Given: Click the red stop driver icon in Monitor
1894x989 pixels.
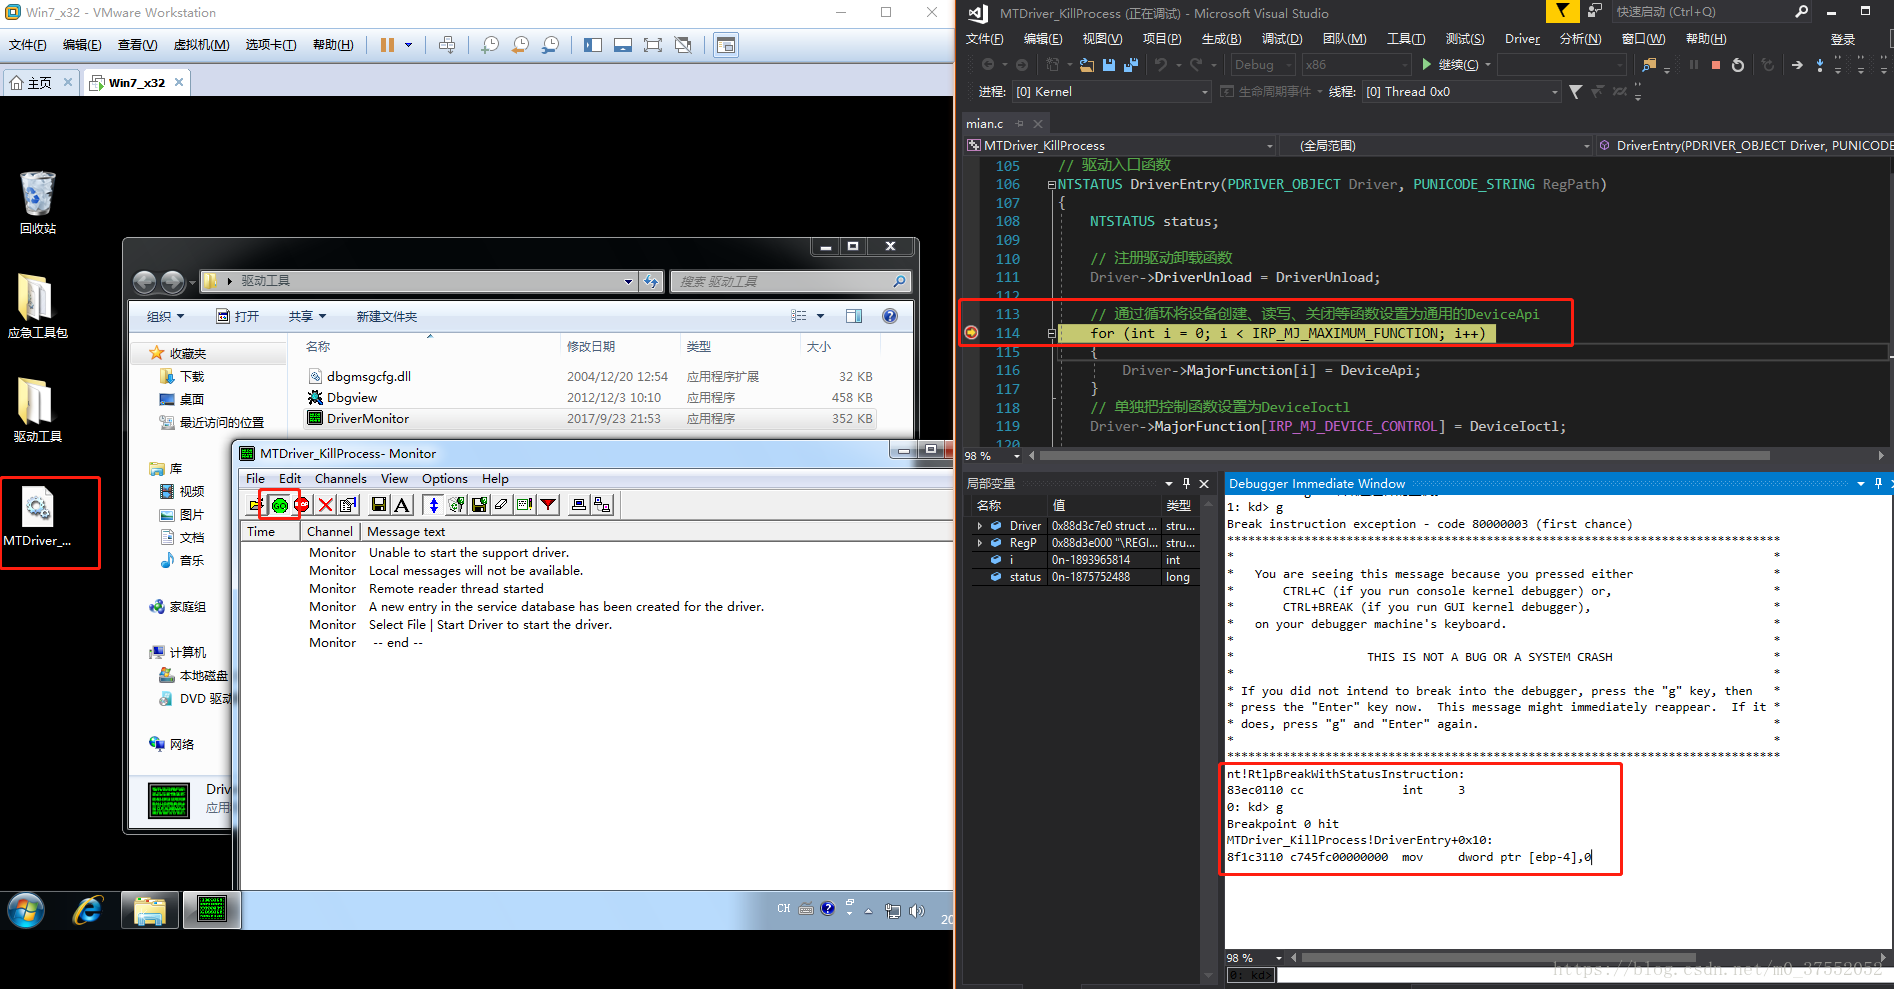Looking at the screenshot, I should point(302,505).
